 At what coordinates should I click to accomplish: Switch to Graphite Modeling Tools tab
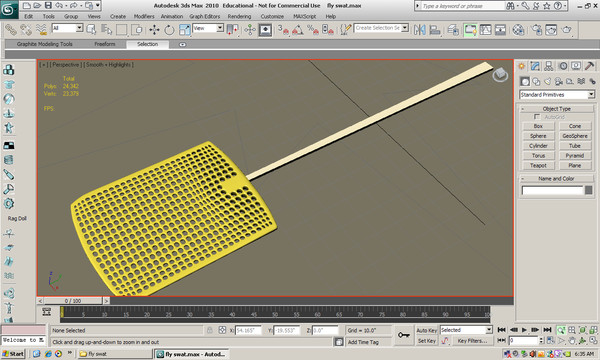pos(45,44)
